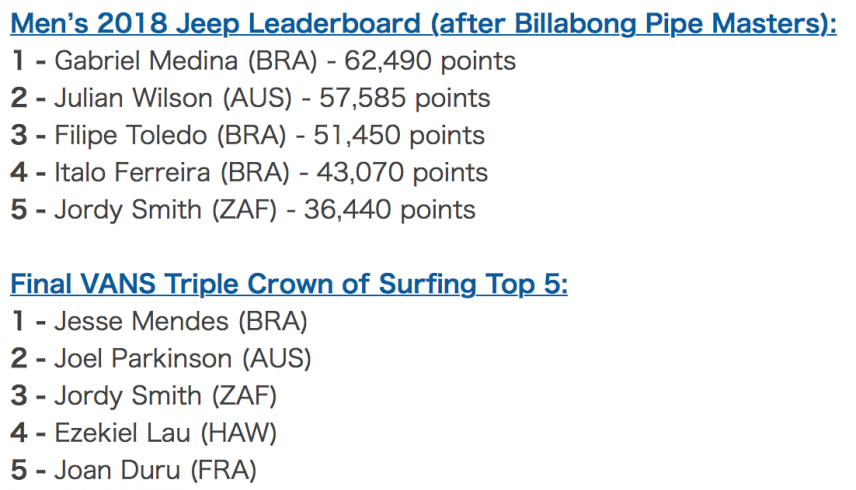
Task: Click the 62,490 points value
Action: click(430, 61)
